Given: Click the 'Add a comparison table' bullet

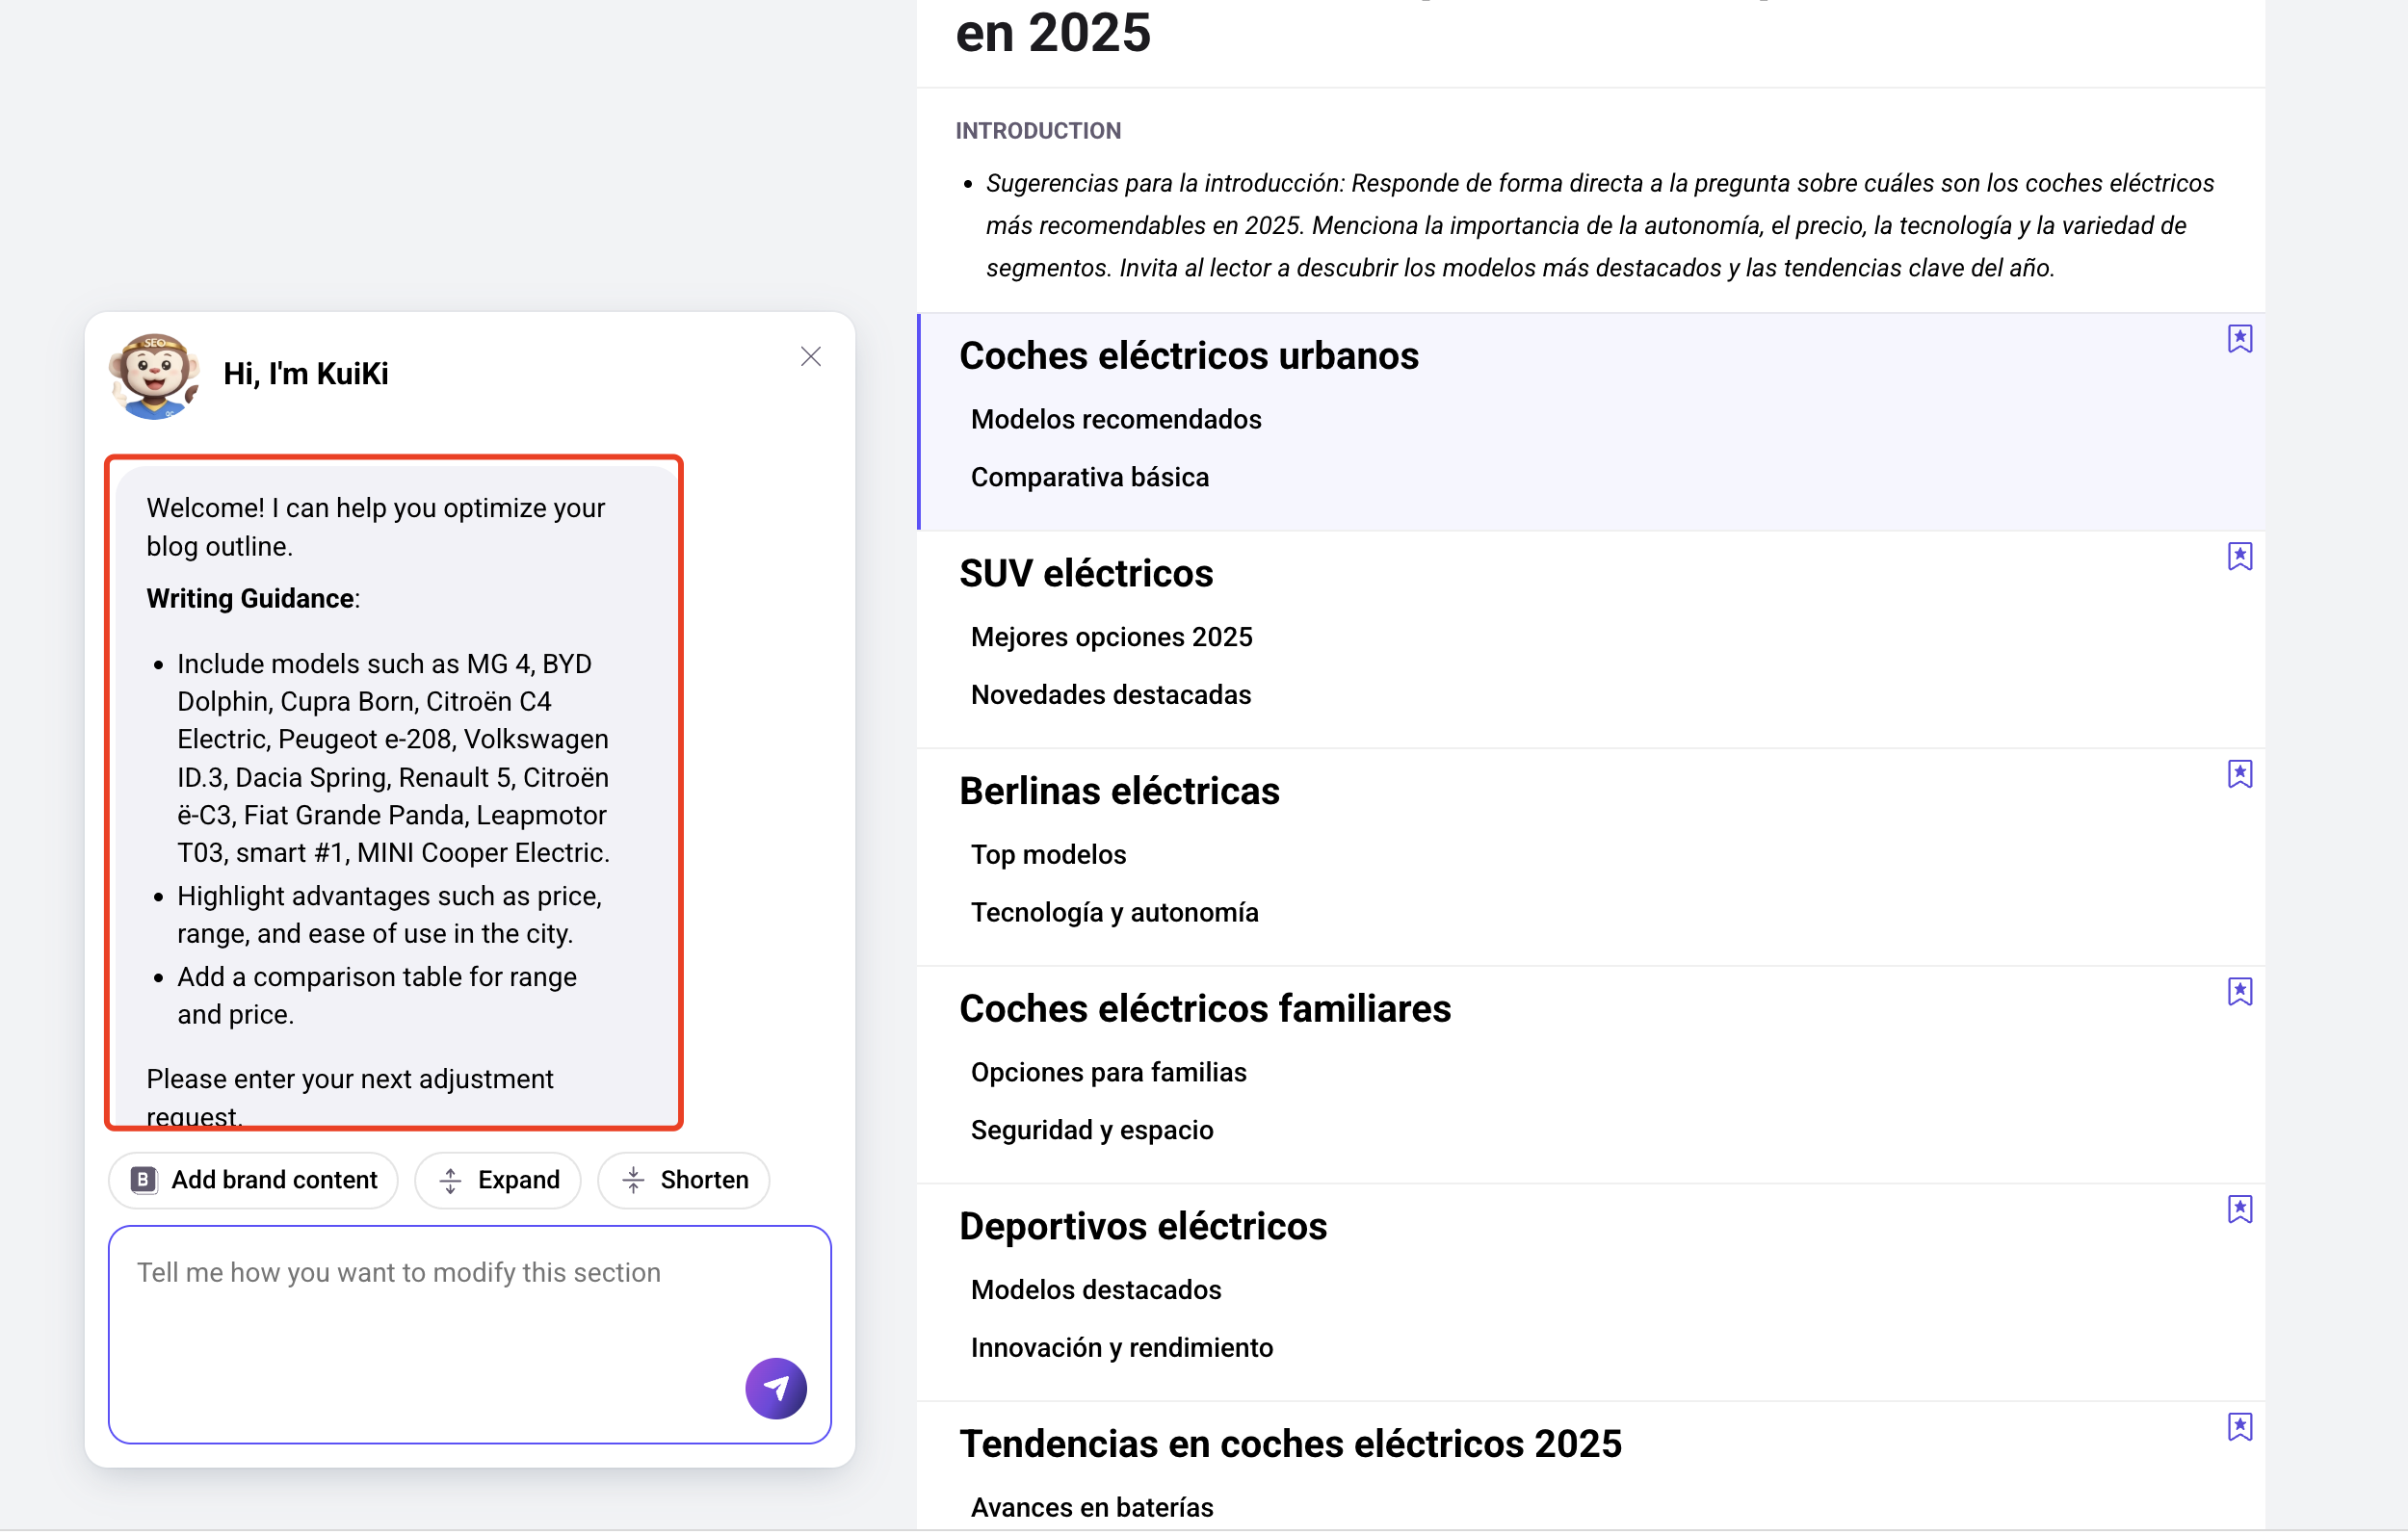Looking at the screenshot, I should pyautogui.click(x=377, y=997).
